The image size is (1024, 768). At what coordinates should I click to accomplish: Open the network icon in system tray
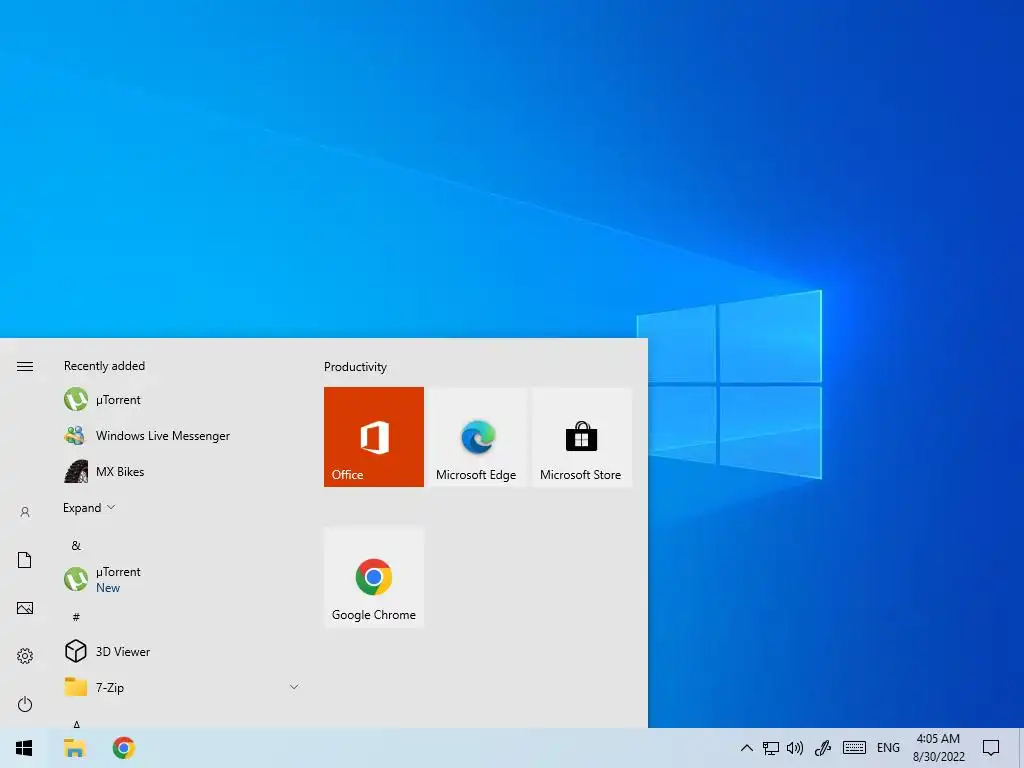[771, 748]
